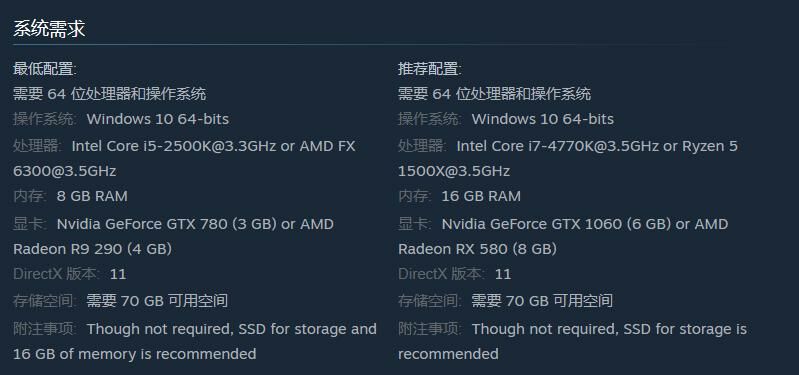799x375 pixels.
Task: Click the recommended 存储空间 label
Action: pos(430,301)
